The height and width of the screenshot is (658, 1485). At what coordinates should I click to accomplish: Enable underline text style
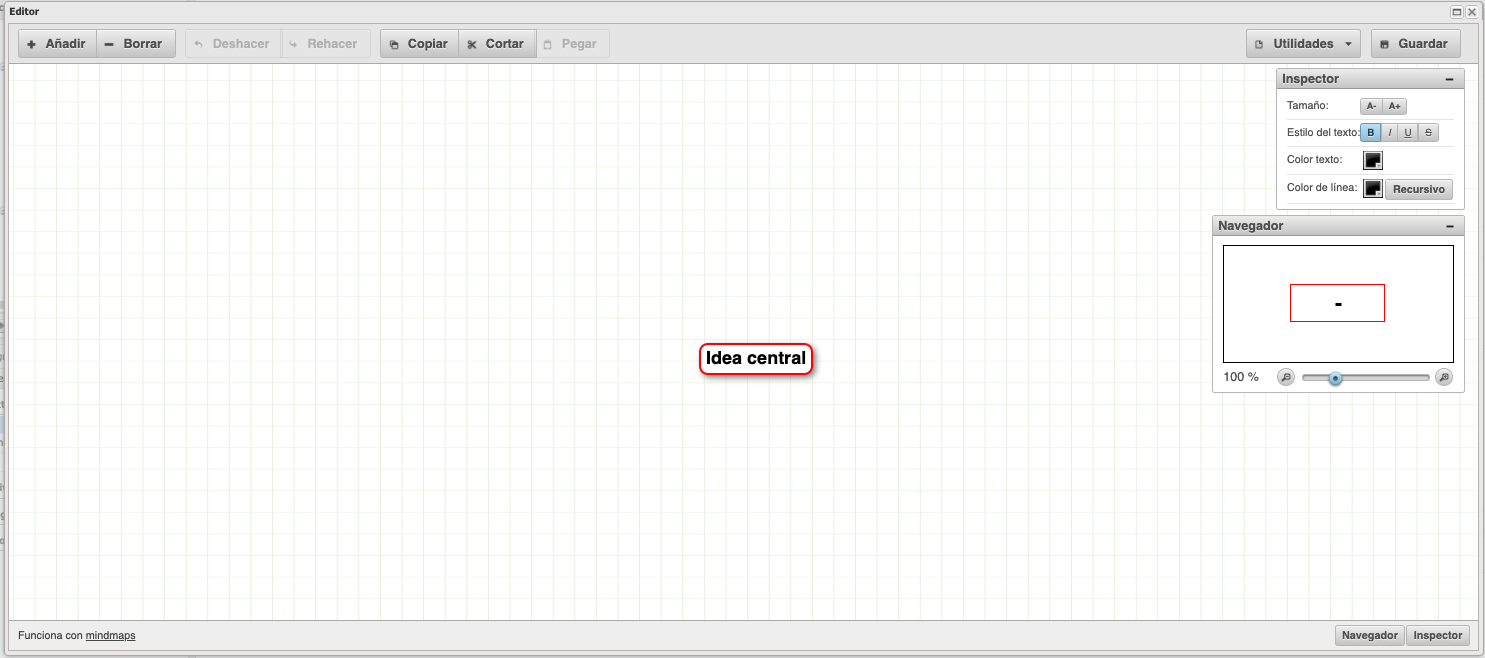coord(1408,131)
